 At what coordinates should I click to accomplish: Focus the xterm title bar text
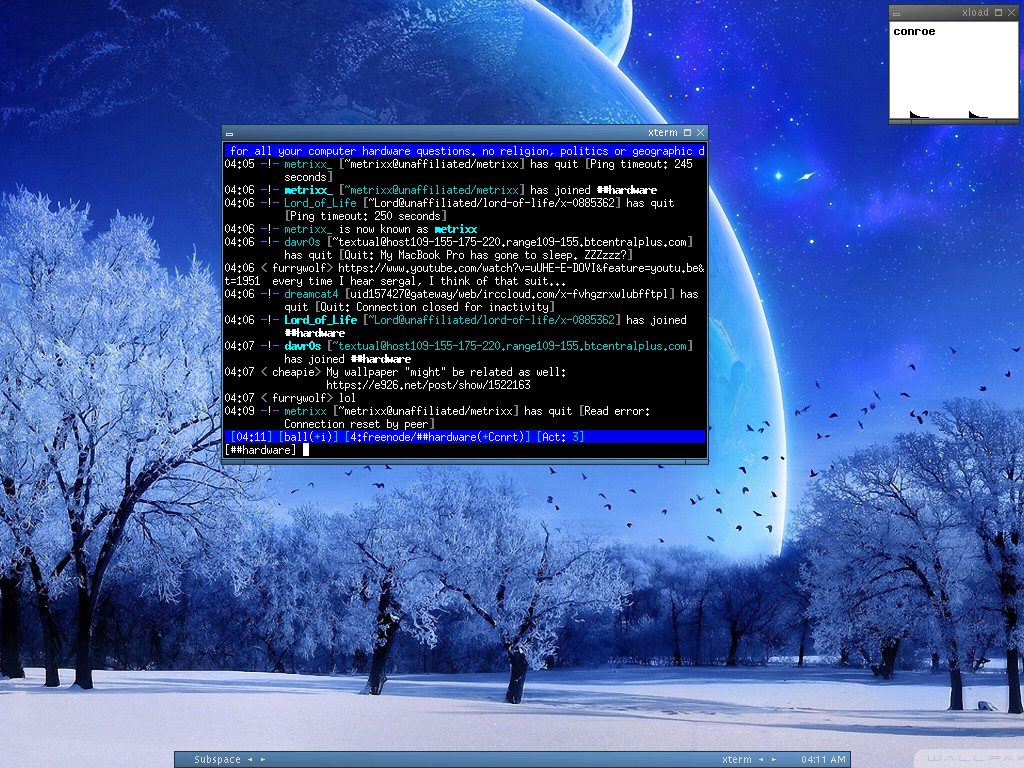click(x=663, y=133)
